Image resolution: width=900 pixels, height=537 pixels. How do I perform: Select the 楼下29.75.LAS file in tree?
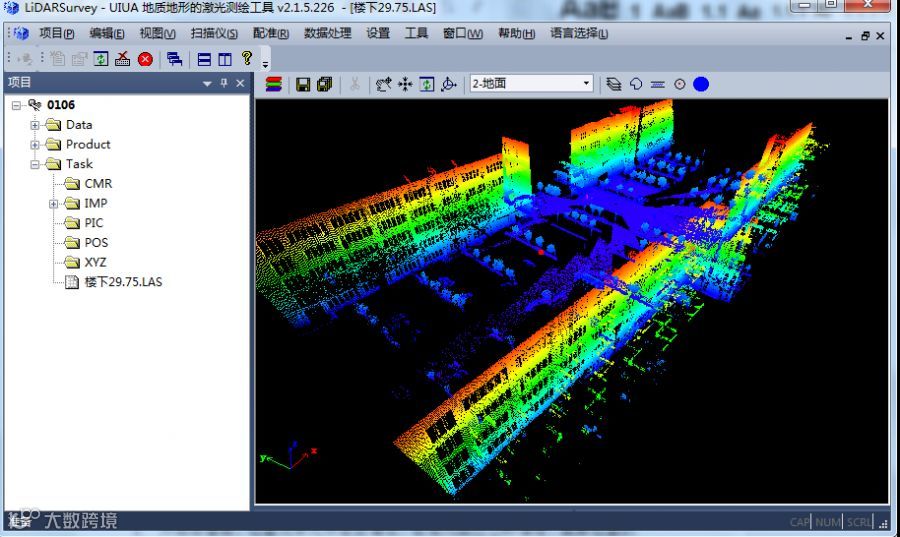(123, 282)
